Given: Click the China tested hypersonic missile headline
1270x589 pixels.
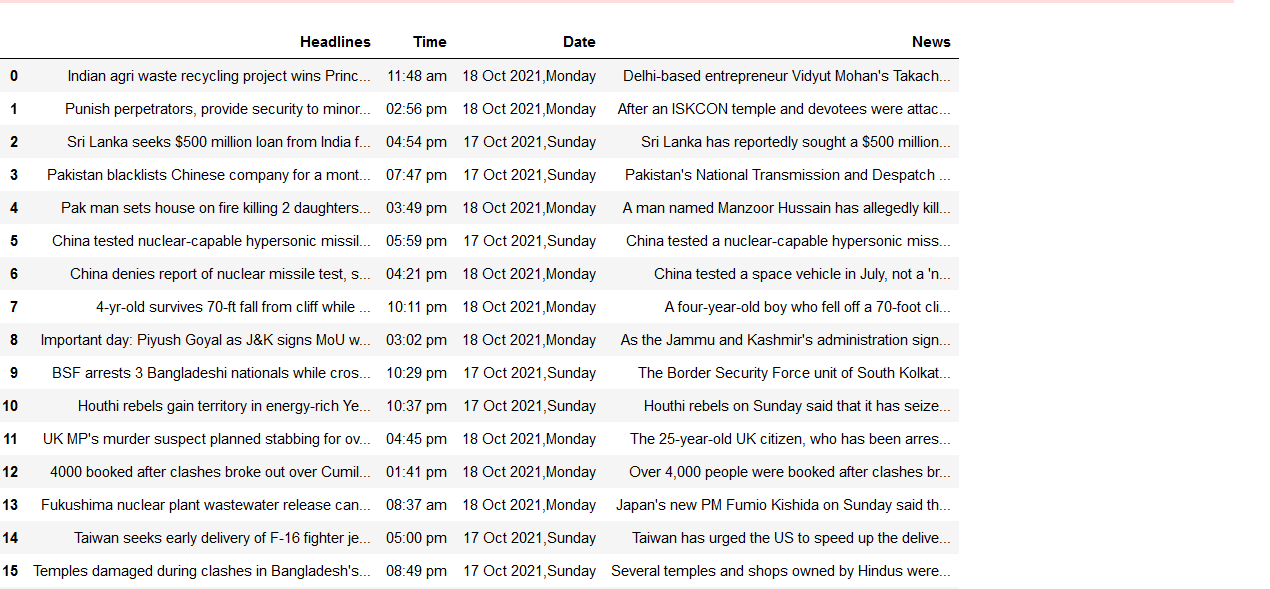Looking at the screenshot, I should [x=211, y=241].
